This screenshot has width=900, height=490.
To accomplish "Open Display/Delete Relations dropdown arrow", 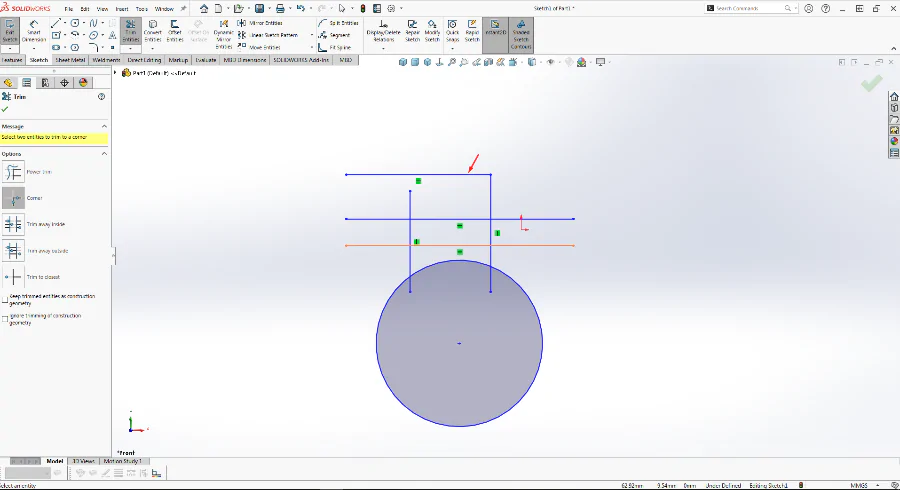I will point(383,48).
